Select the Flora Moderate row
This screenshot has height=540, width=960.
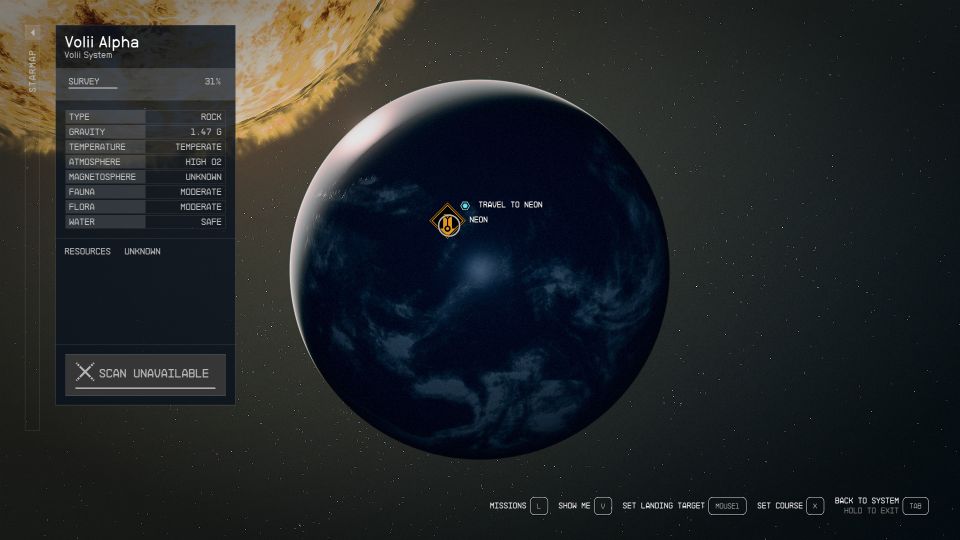pos(145,207)
